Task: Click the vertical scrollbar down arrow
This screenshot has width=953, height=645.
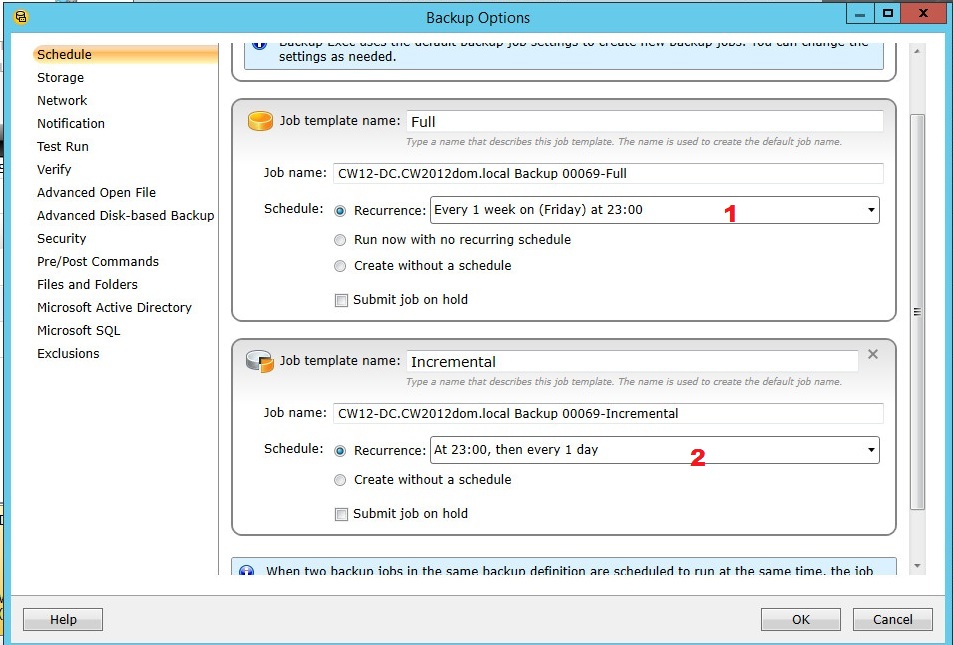Action: (918, 567)
